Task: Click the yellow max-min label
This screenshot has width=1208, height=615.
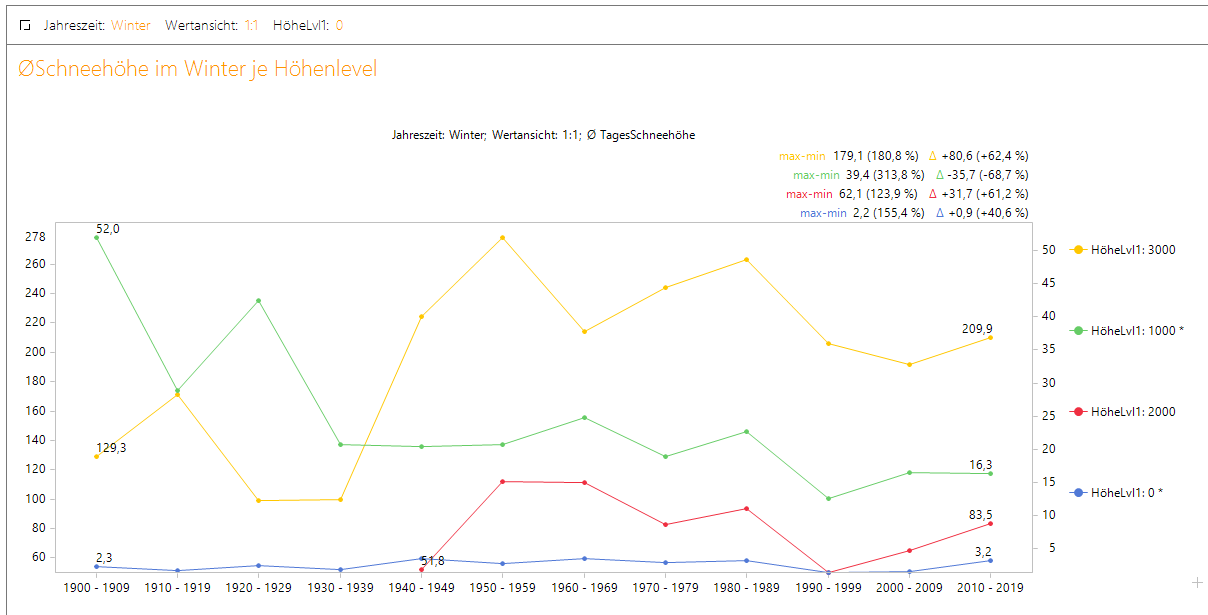Action: [802, 156]
